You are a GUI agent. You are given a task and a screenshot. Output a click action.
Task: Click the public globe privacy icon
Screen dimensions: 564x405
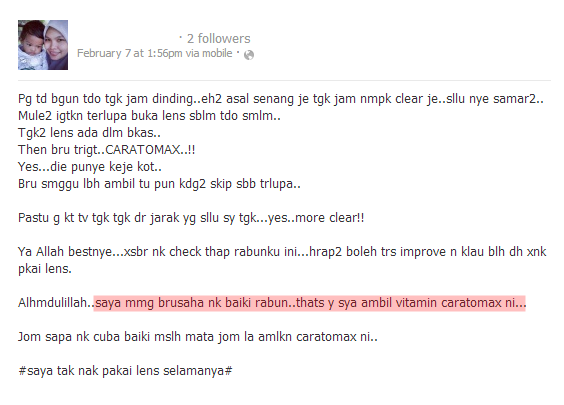click(249, 55)
